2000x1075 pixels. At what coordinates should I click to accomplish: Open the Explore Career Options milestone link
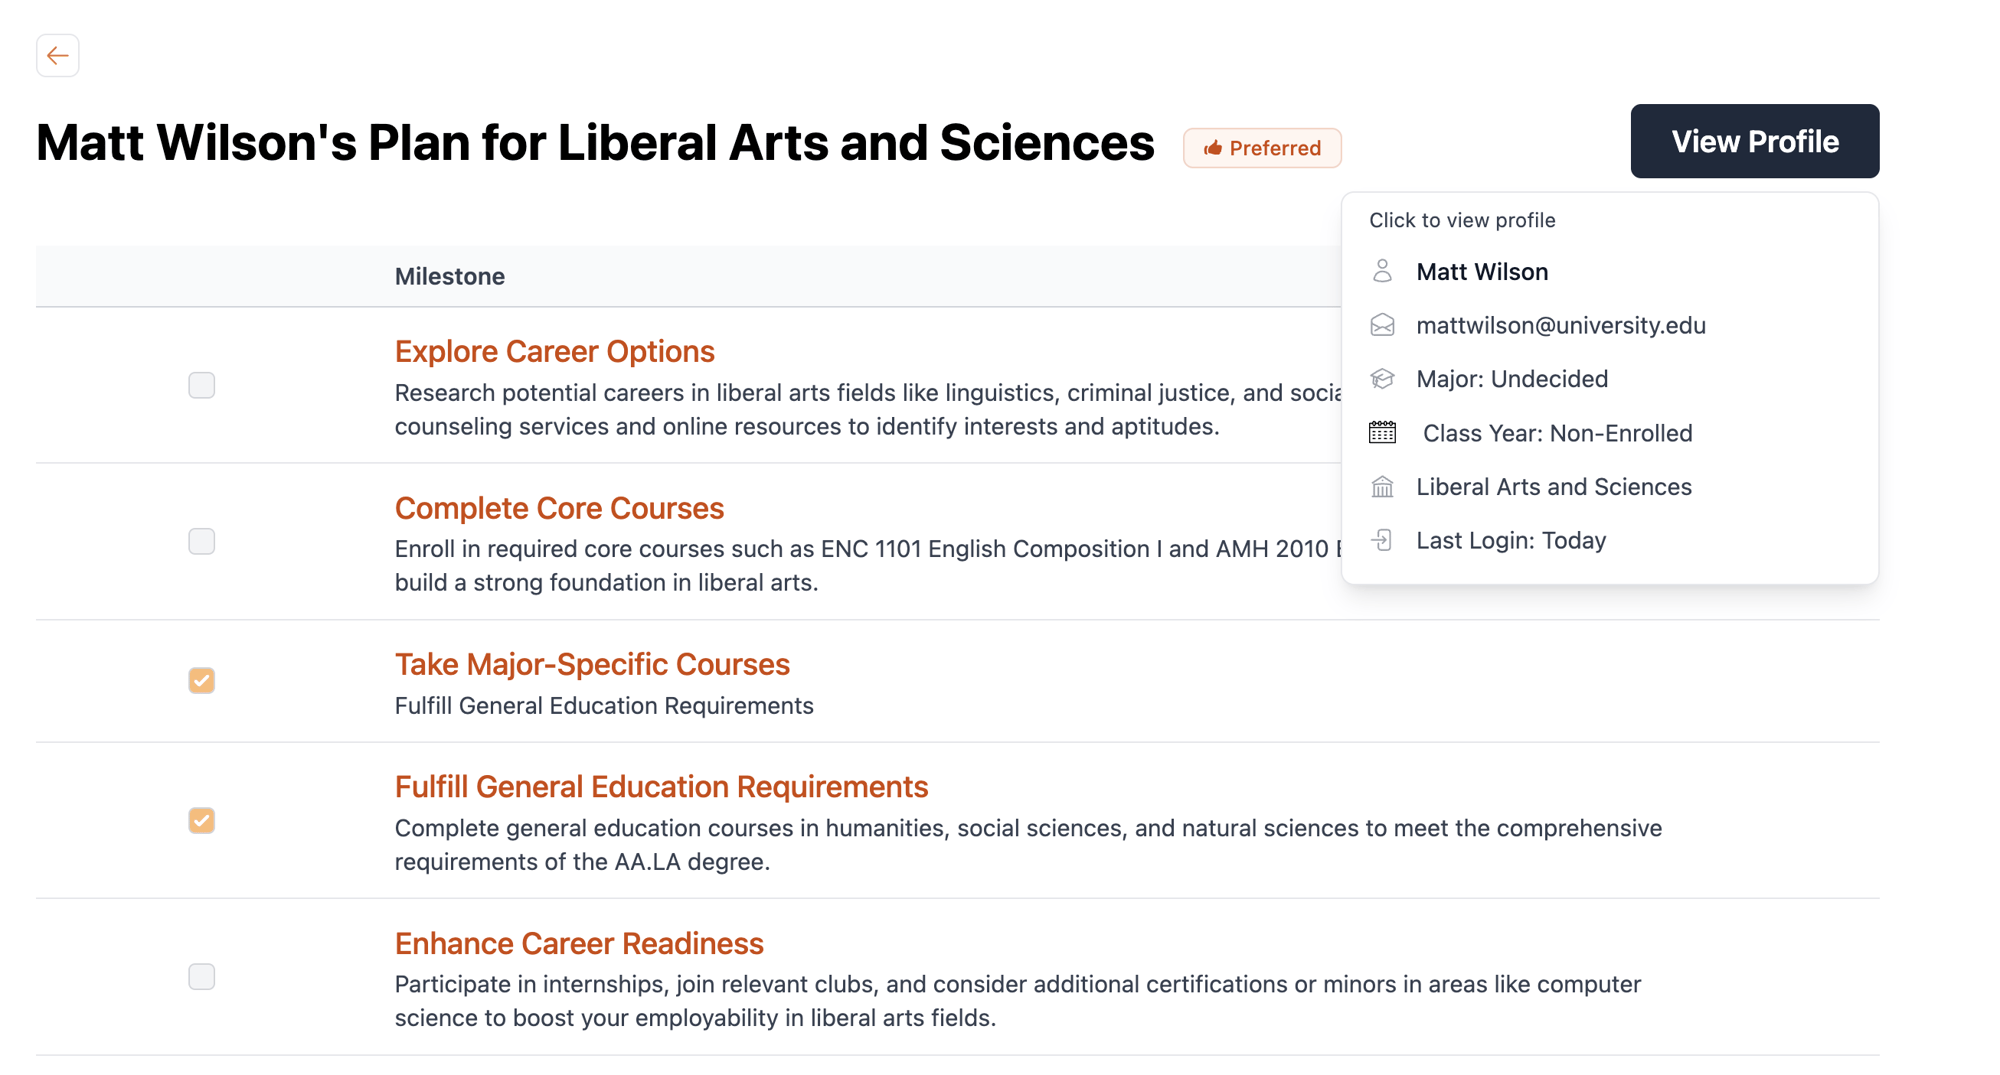(x=554, y=351)
